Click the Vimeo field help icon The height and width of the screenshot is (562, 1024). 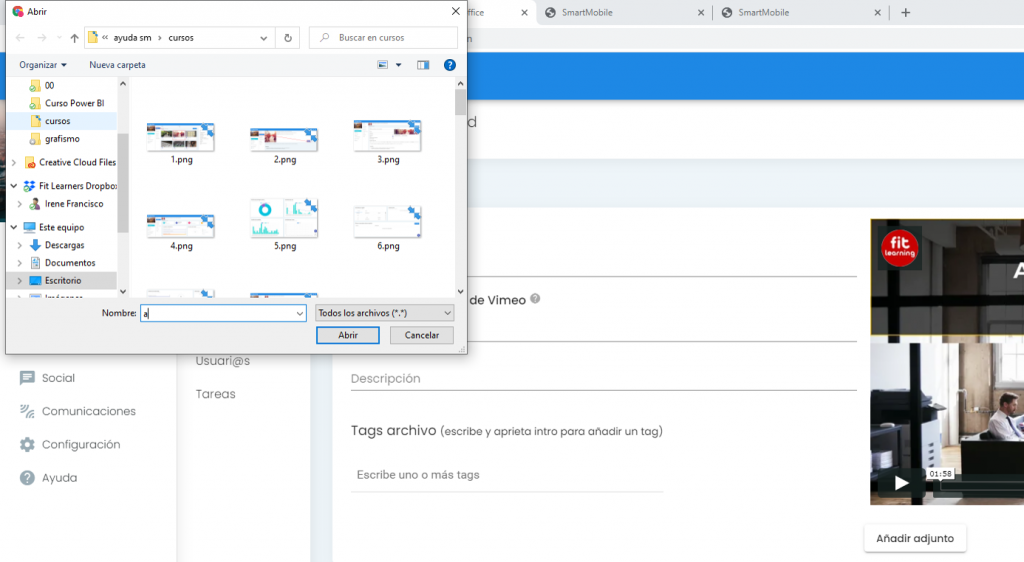pos(536,299)
